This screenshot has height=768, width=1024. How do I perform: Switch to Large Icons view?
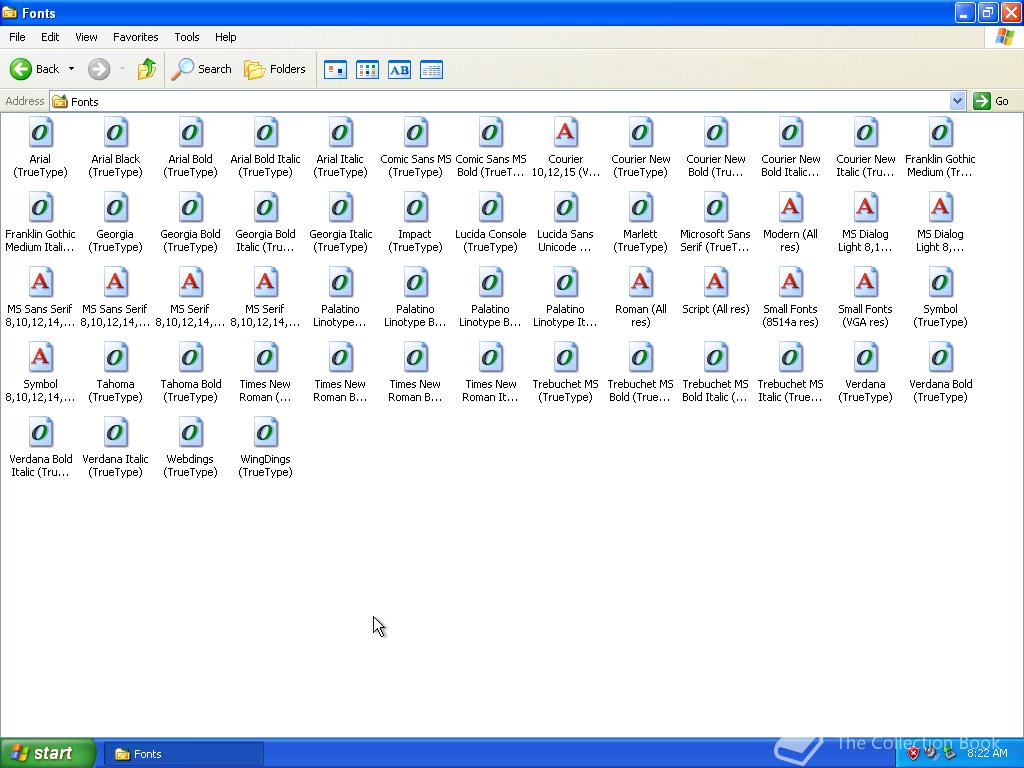tap(335, 69)
